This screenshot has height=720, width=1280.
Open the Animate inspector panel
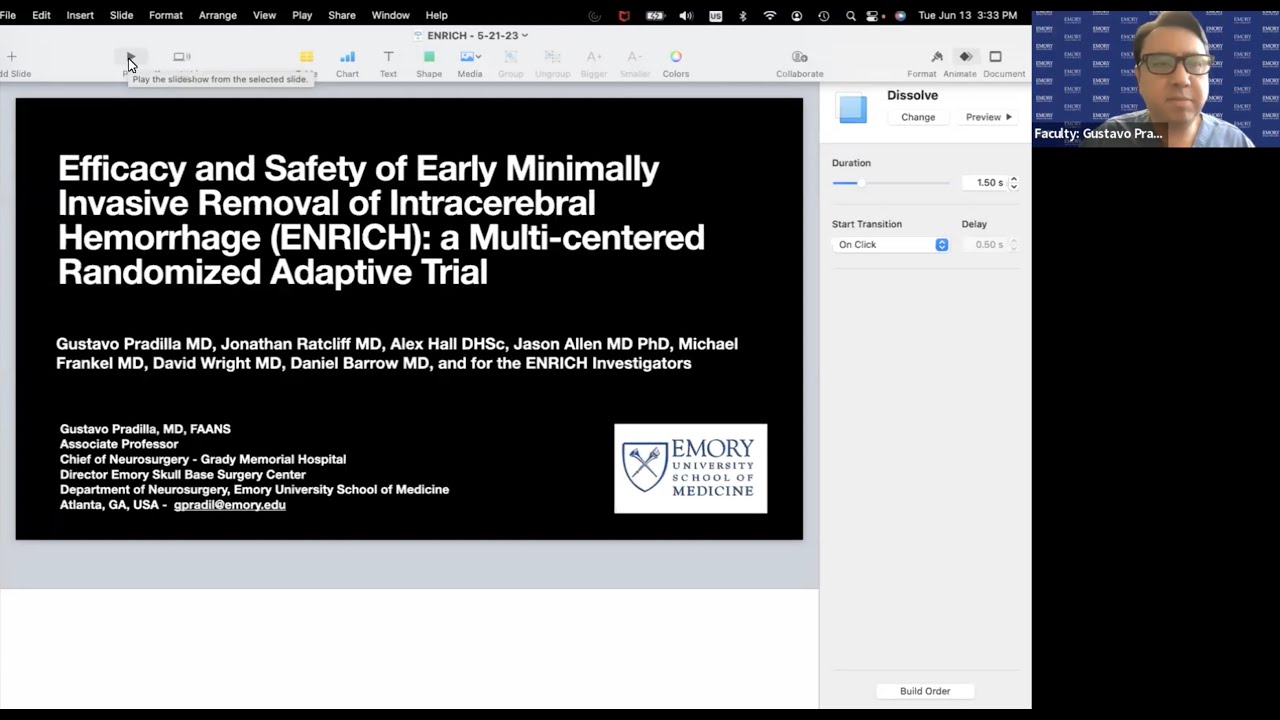point(965,57)
